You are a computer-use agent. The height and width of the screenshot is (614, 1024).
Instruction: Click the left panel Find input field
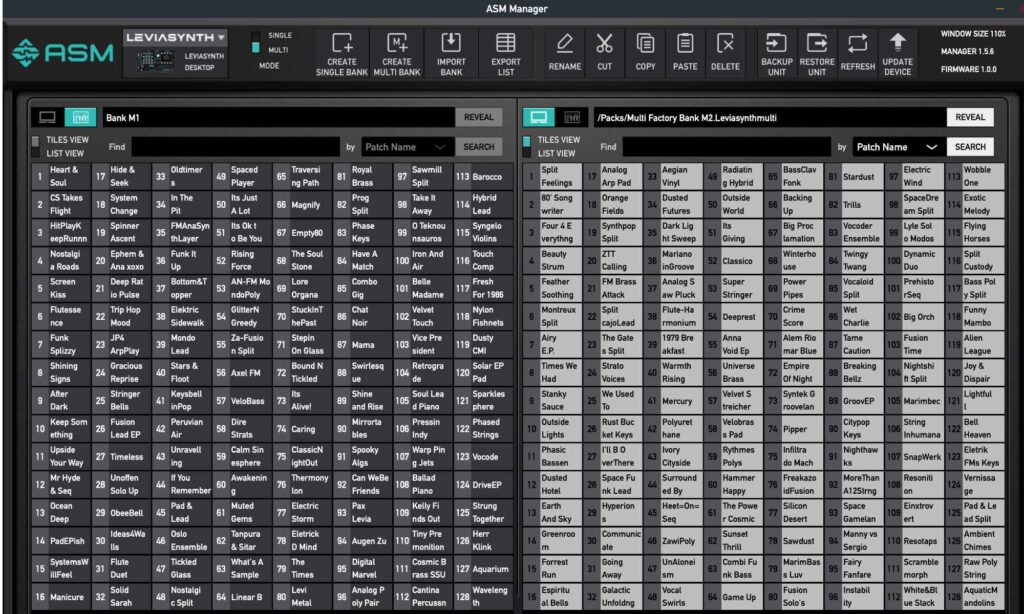click(235, 147)
